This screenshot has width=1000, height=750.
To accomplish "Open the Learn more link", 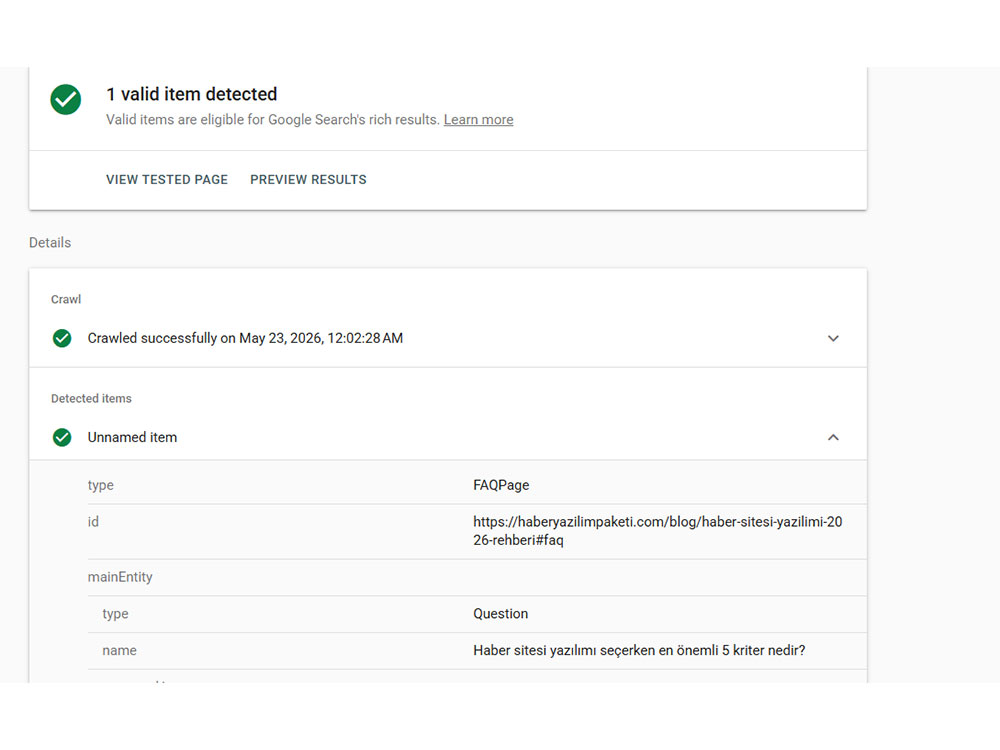I will tap(478, 120).
